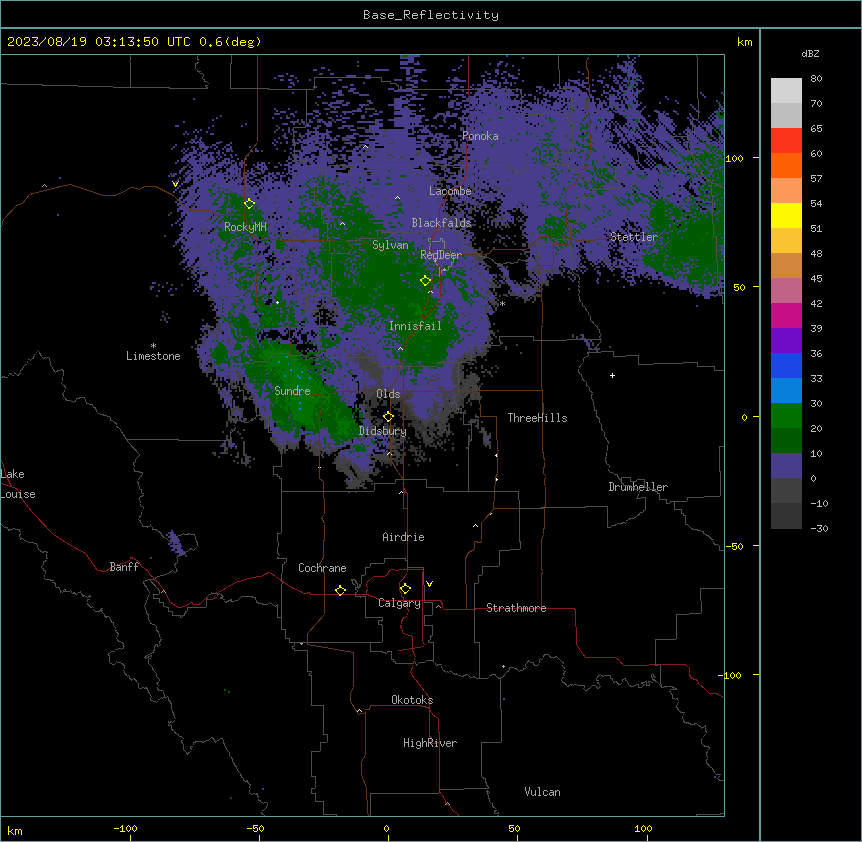Pick the gray 70 dBZ legend swatch
Image resolution: width=862 pixels, height=842 pixels.
coord(786,115)
